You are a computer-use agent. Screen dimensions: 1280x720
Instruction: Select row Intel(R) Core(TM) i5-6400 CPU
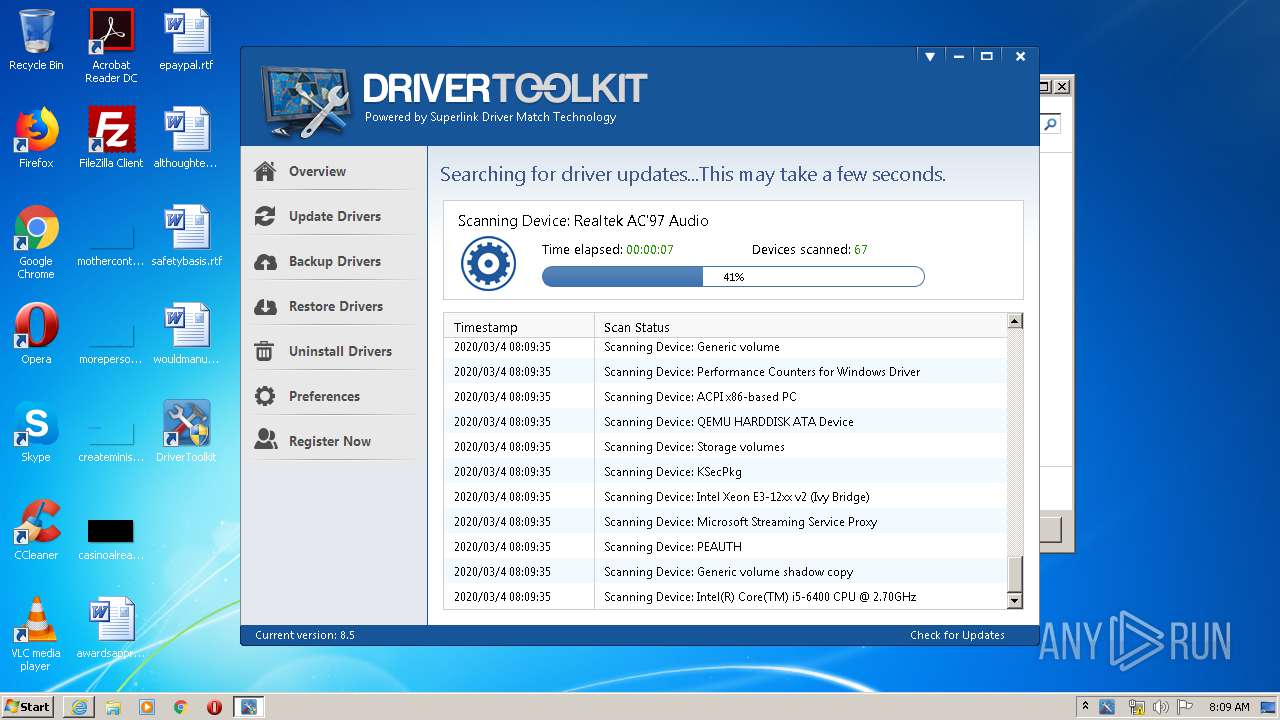coord(726,597)
